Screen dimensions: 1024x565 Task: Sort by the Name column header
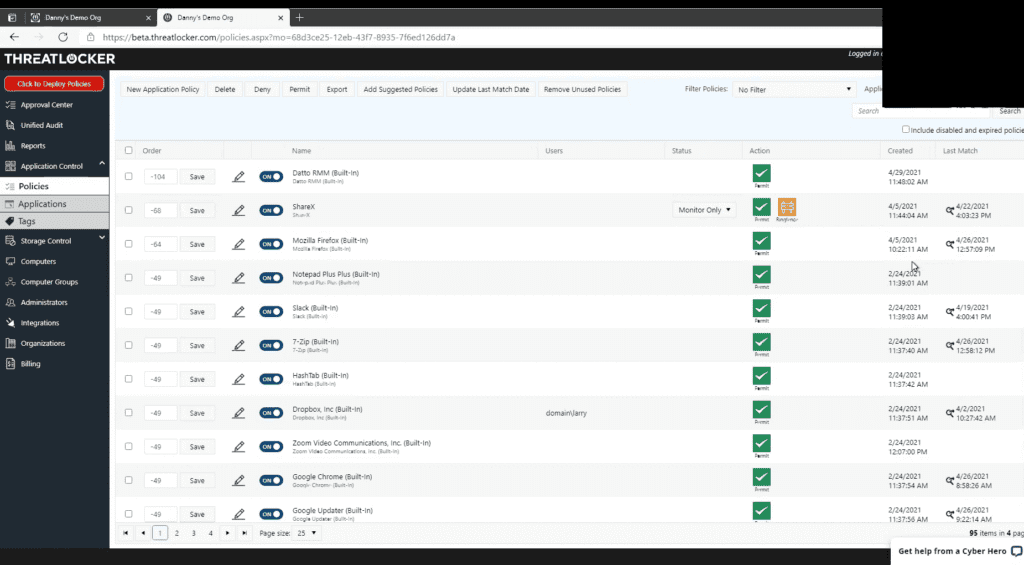(301, 151)
